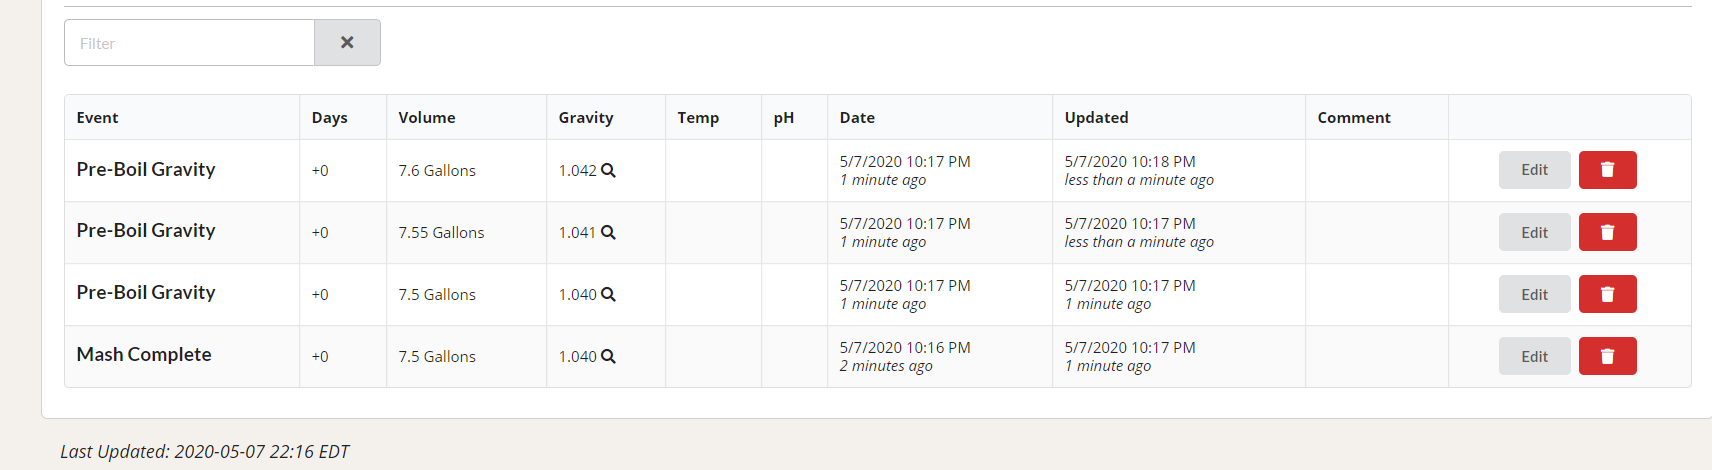Edit the 7.6 Gallons Pre-Boil Gravity entry
The image size is (1712, 470).
(x=1534, y=170)
